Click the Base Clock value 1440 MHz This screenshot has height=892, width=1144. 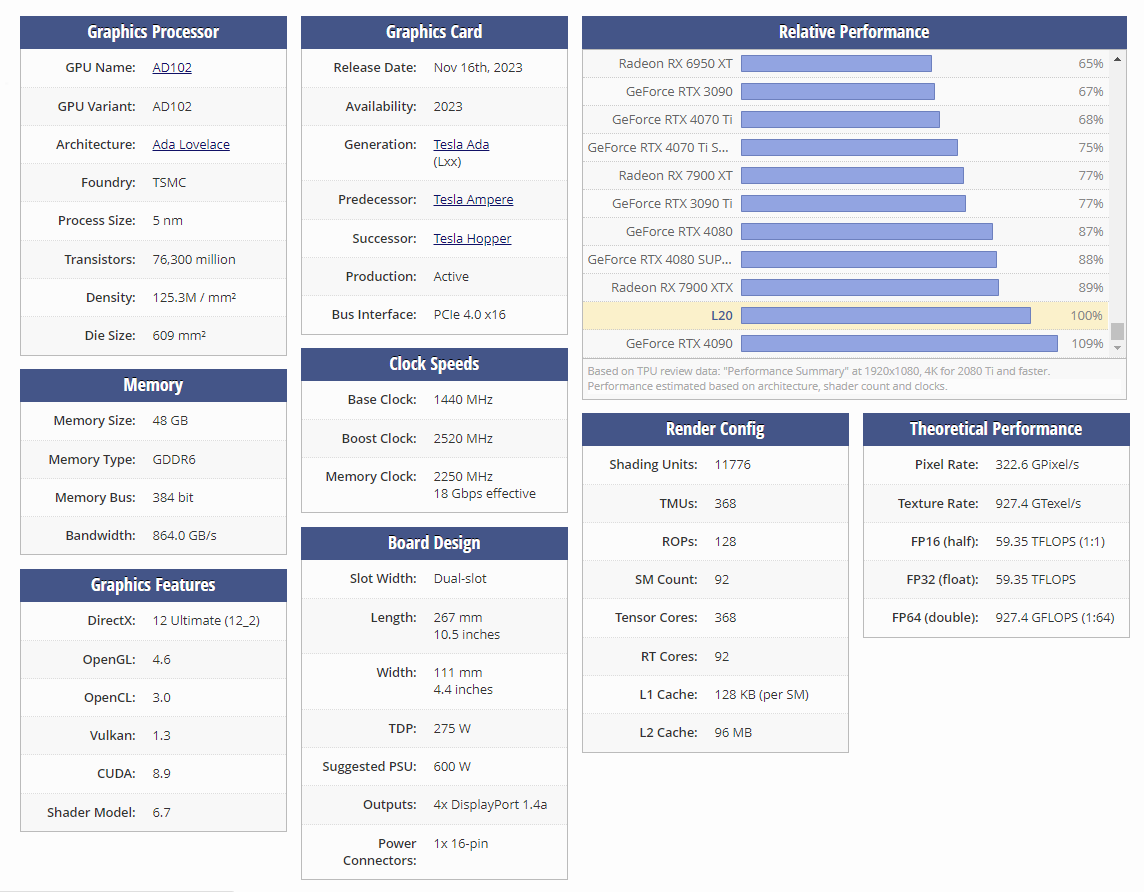[x=463, y=400]
